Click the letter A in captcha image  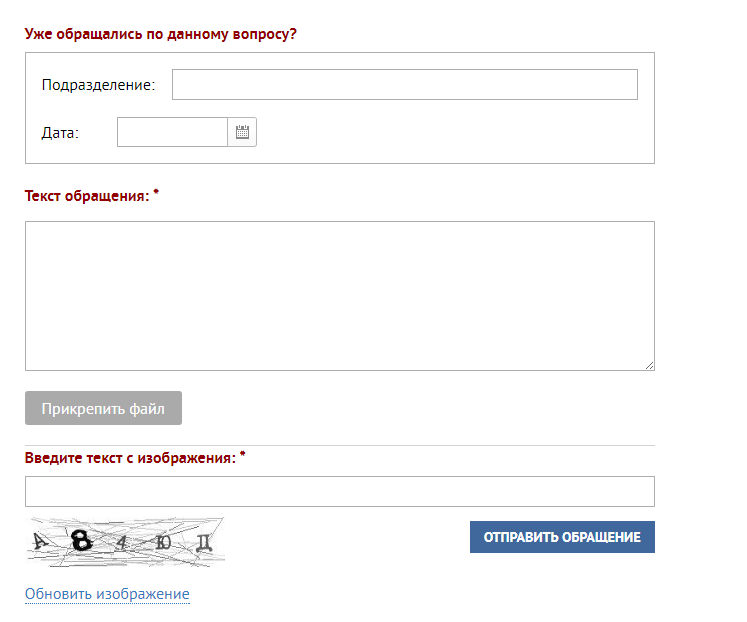(40, 541)
